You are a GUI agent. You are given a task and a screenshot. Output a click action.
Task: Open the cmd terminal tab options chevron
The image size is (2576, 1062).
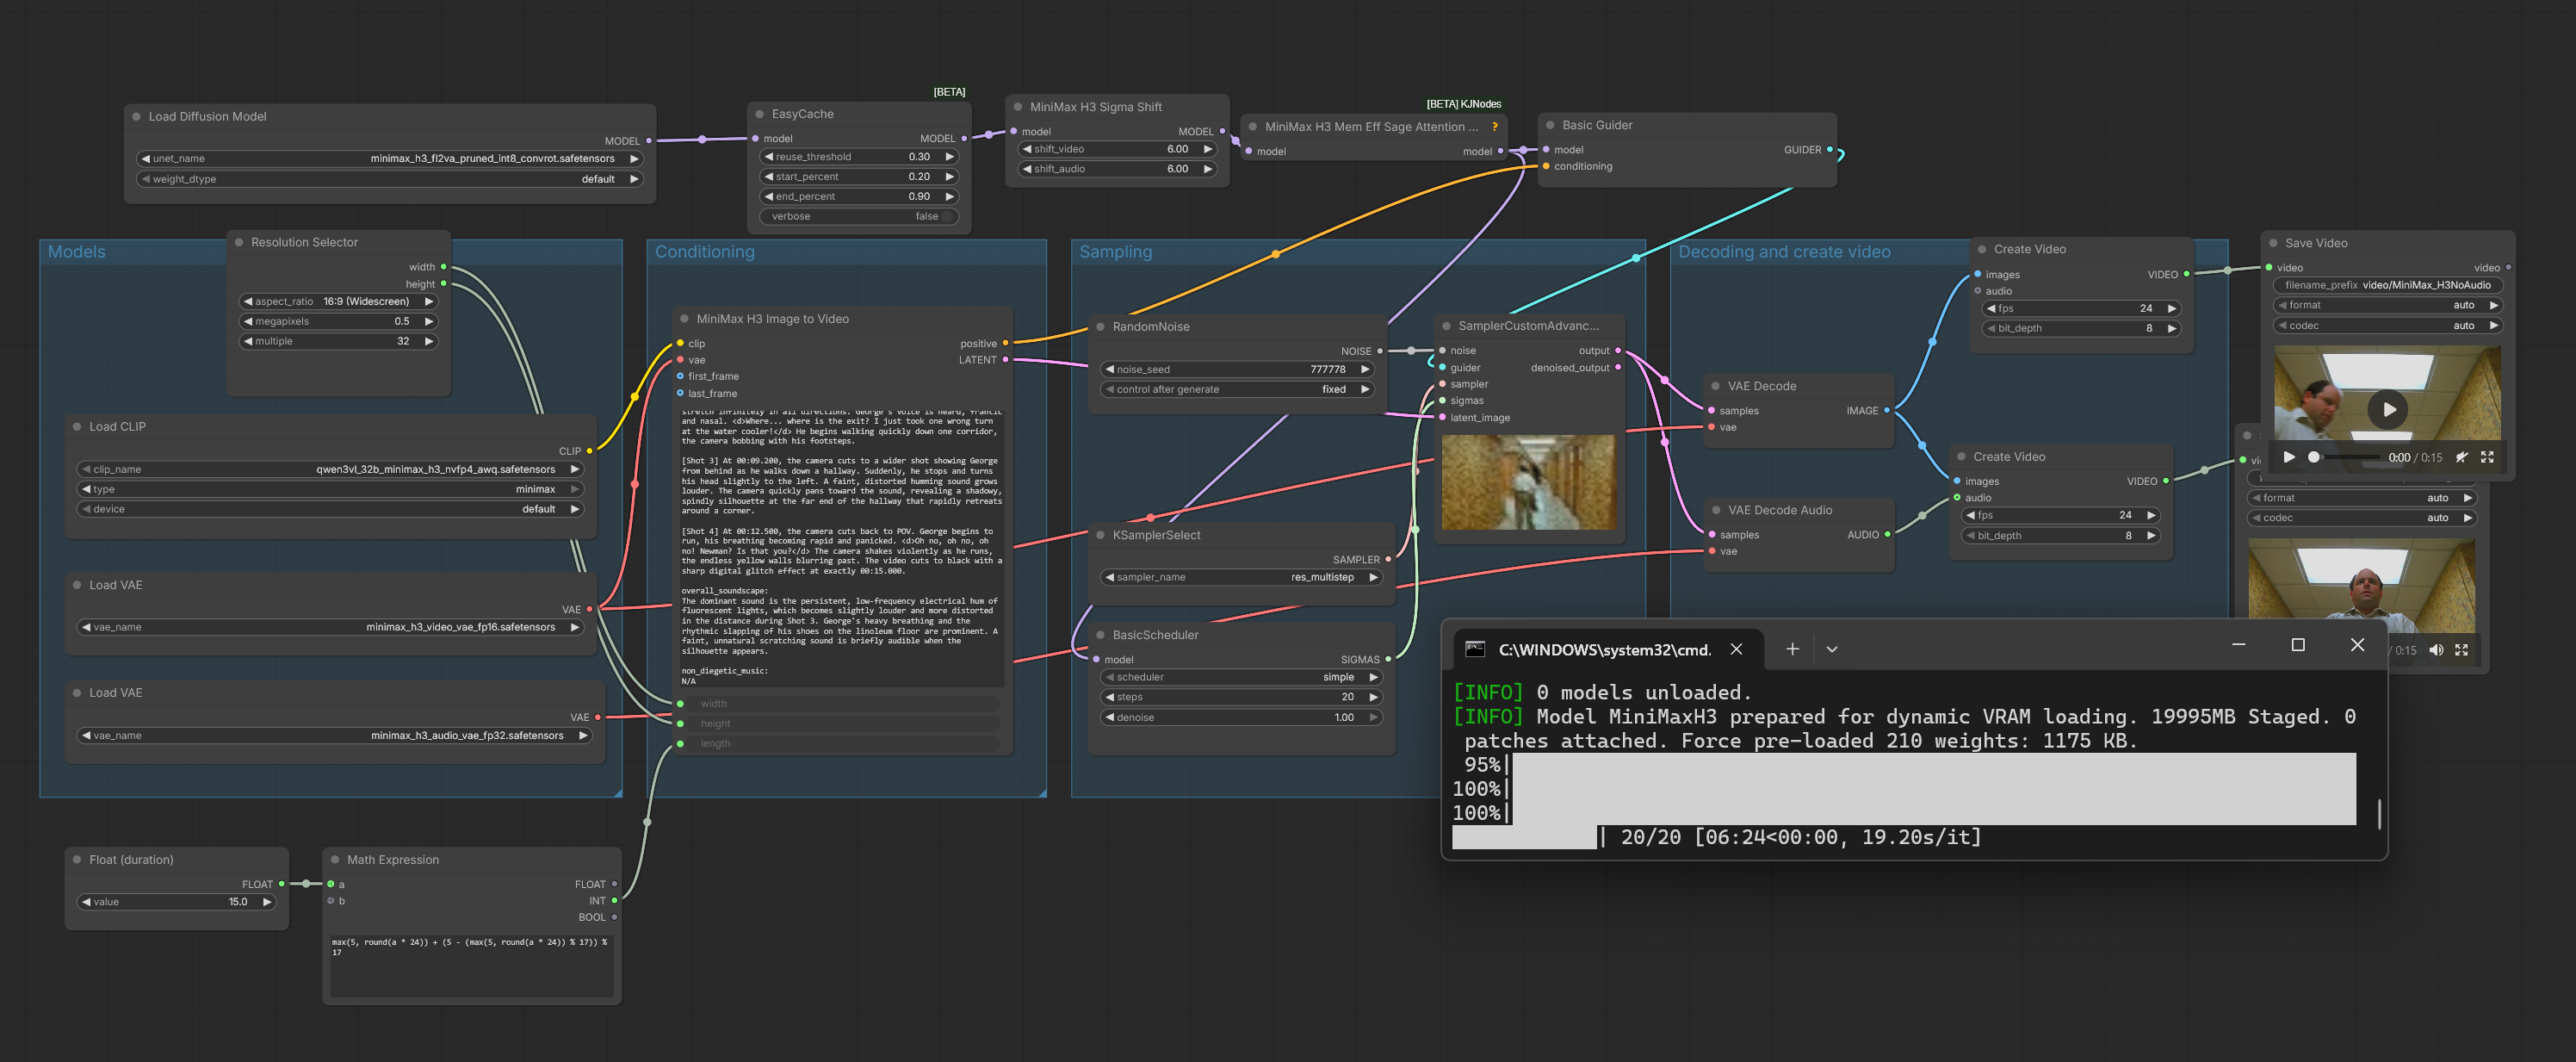pos(1831,649)
